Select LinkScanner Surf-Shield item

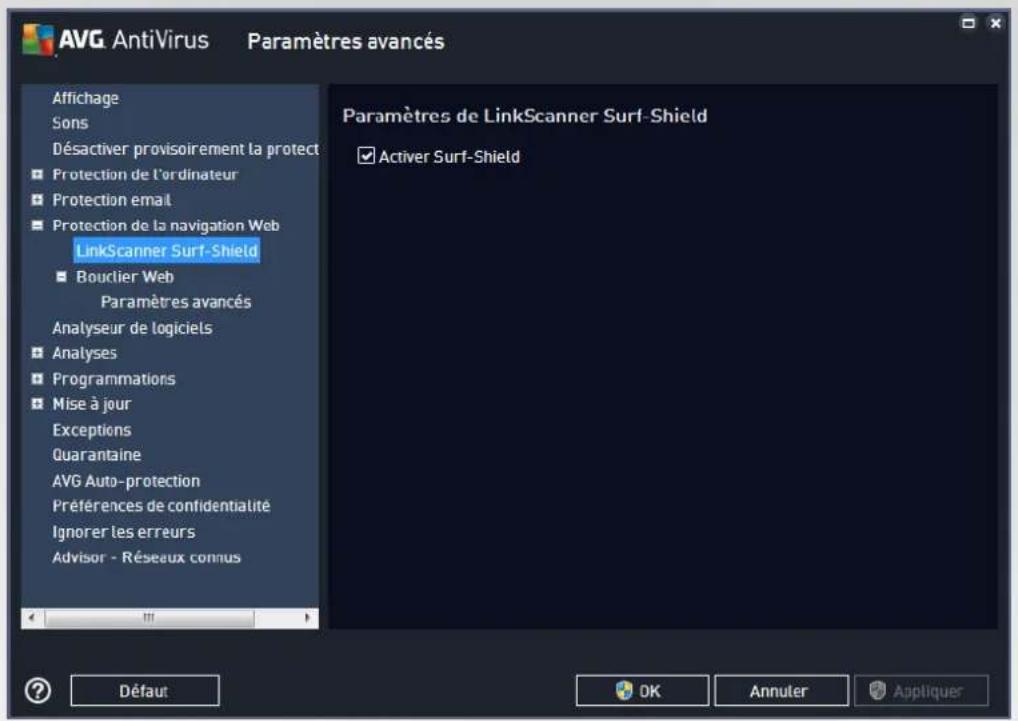point(167,251)
